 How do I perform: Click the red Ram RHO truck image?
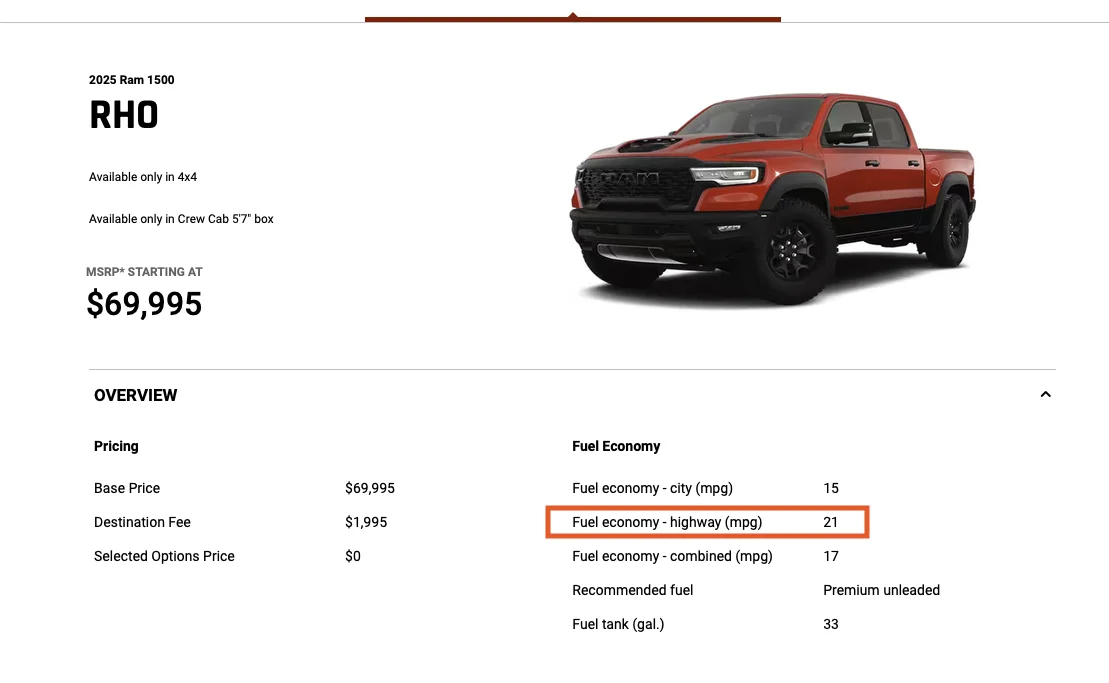click(x=772, y=198)
